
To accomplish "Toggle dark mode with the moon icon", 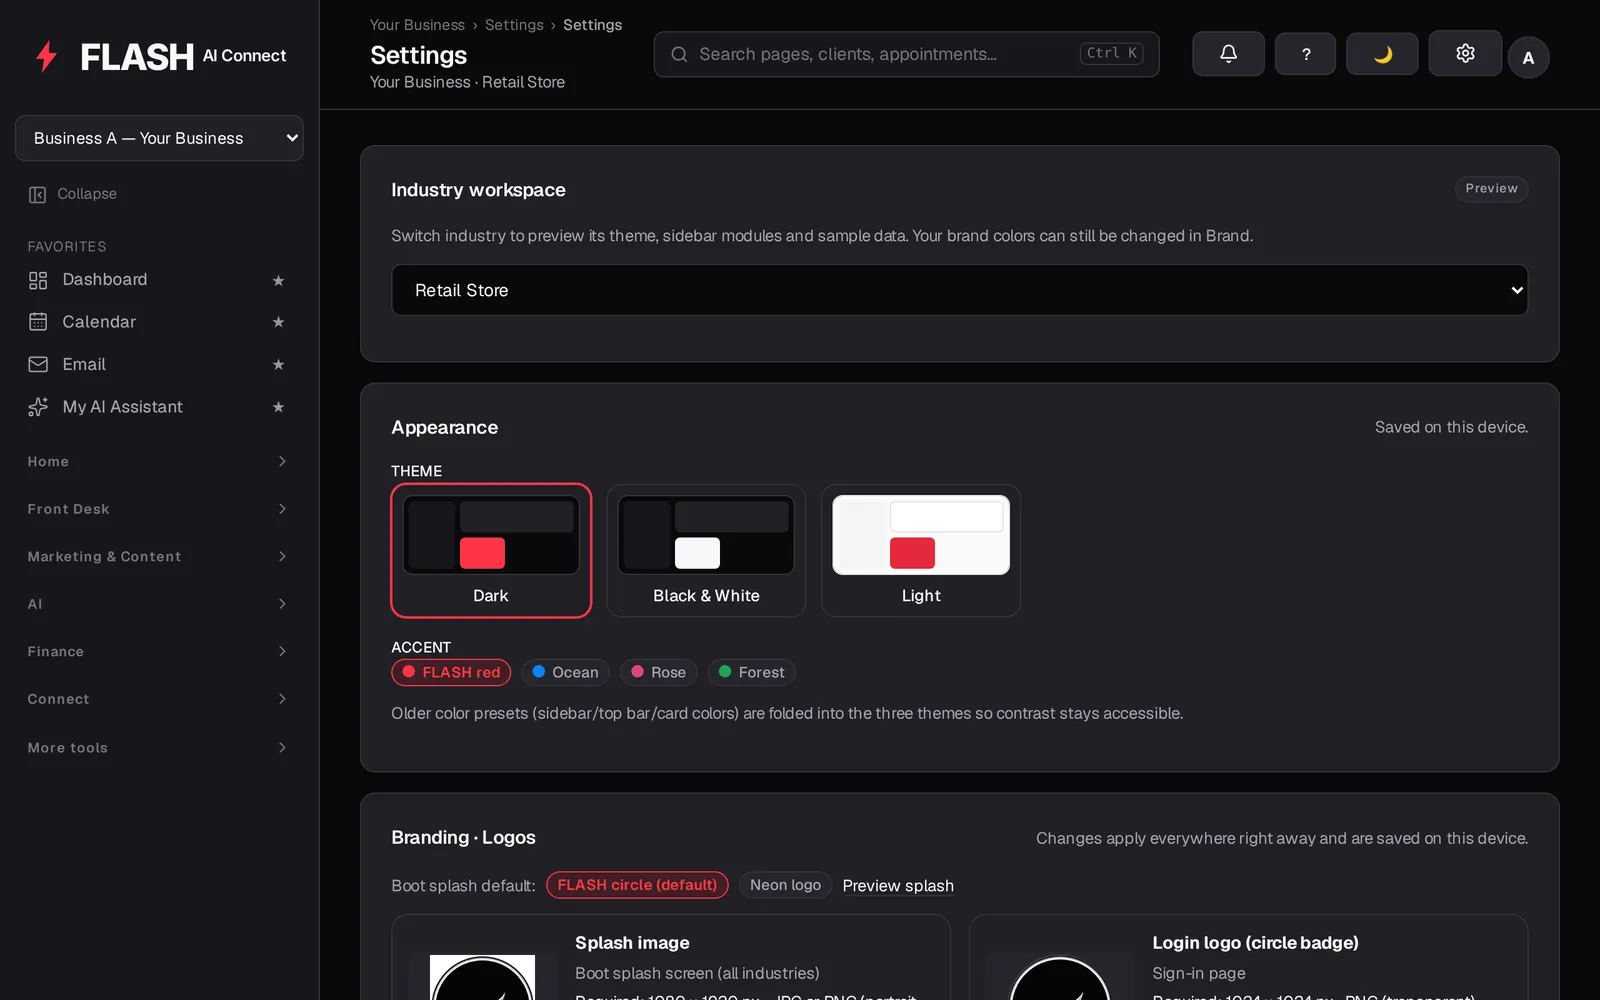I will coord(1382,54).
